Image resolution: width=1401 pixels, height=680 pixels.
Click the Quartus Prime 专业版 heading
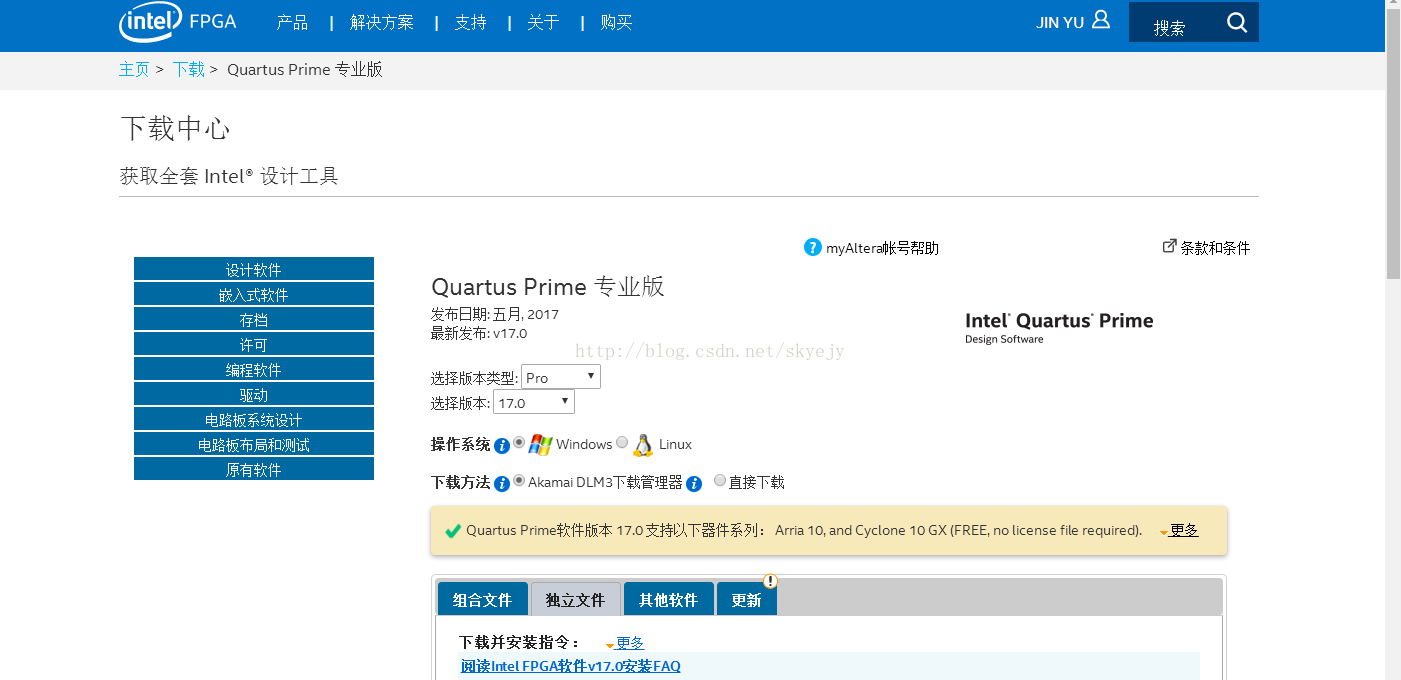548,287
